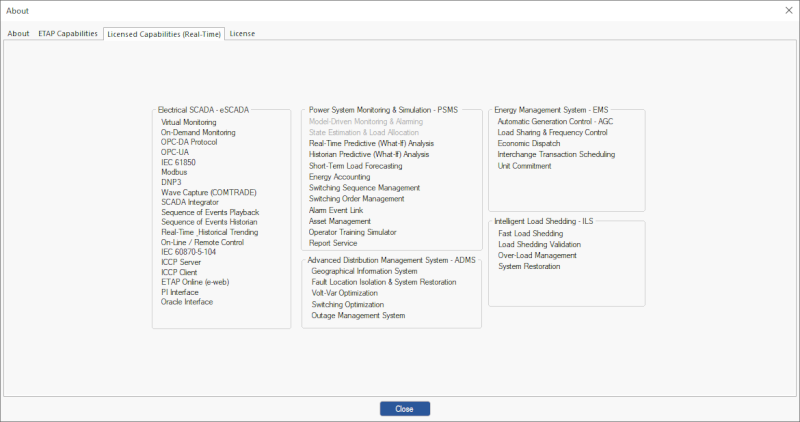Click Virtual Monitoring text
This screenshot has height=422, width=800.
(x=189, y=122)
